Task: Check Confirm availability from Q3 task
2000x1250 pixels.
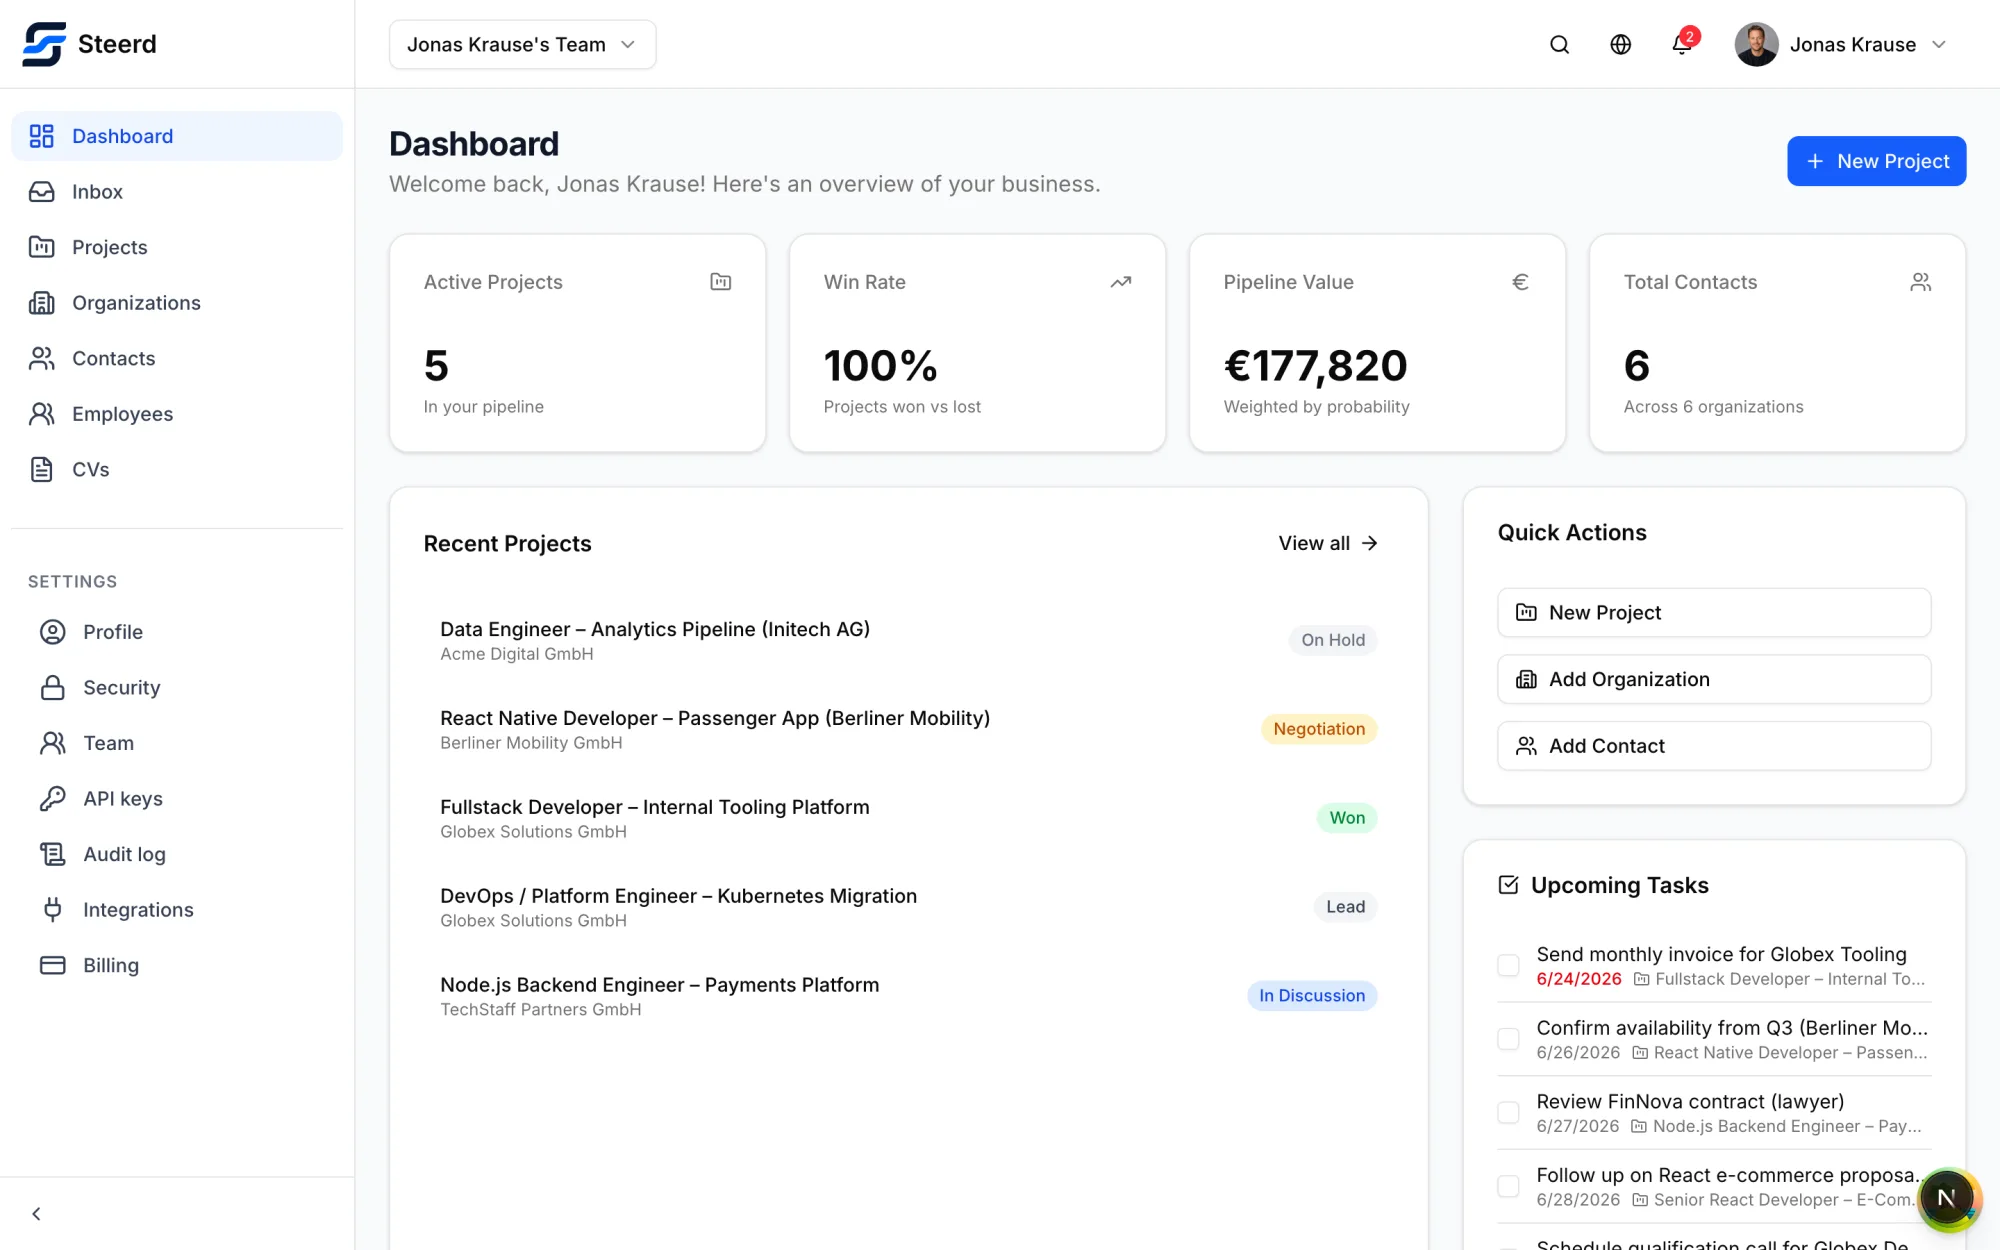Action: point(1508,1039)
